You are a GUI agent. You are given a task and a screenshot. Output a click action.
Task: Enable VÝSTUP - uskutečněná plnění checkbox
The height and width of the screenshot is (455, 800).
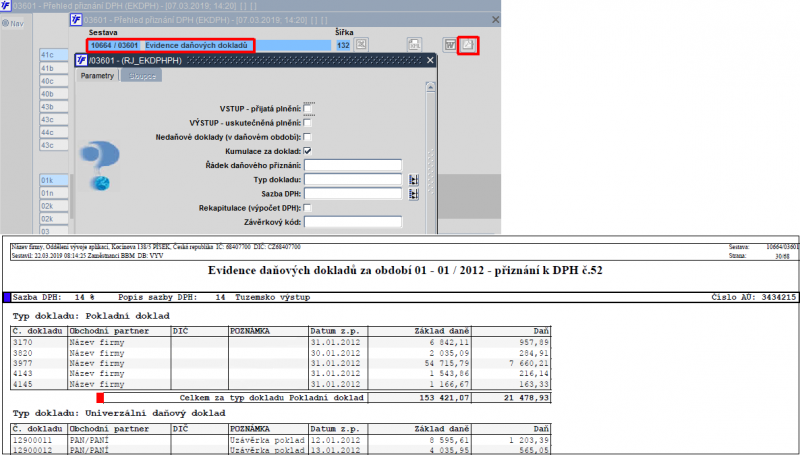pyautogui.click(x=307, y=123)
